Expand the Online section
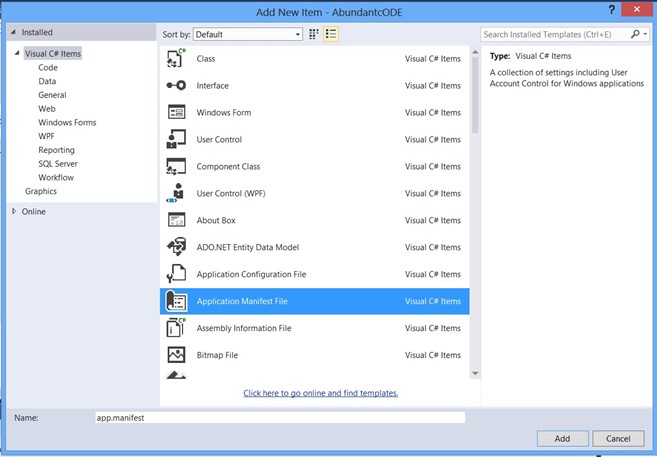The width and height of the screenshot is (657, 457). [14, 211]
